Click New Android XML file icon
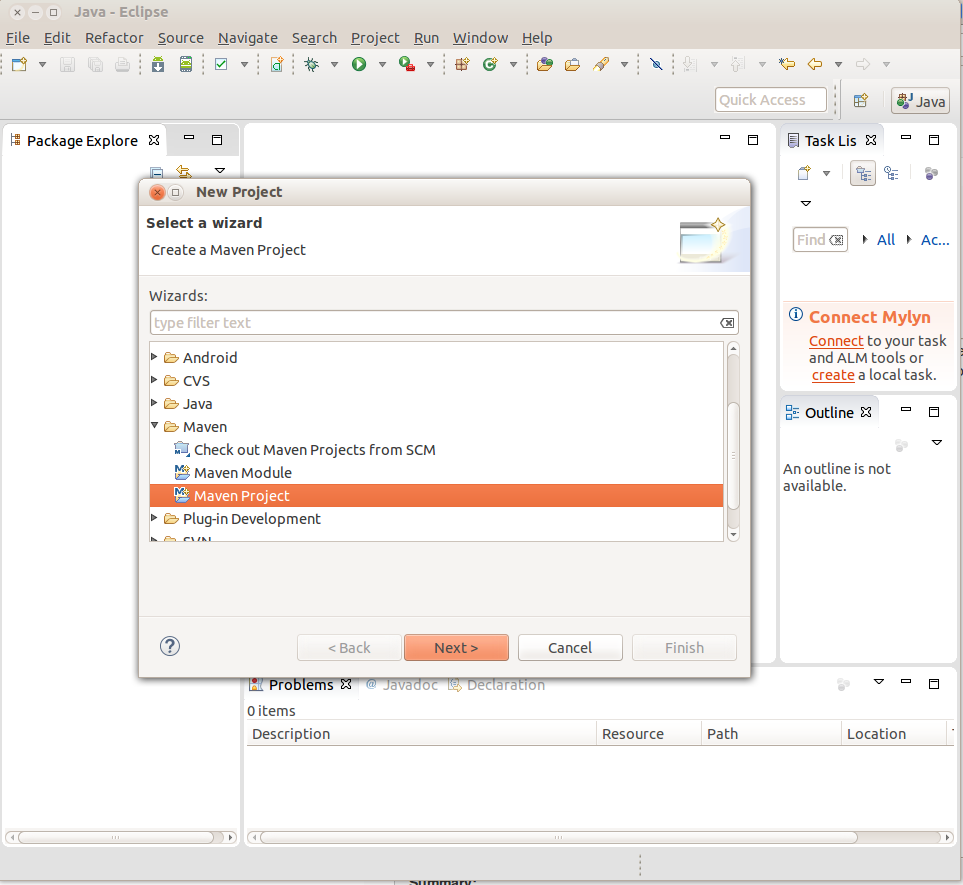963x885 pixels. (x=277, y=64)
